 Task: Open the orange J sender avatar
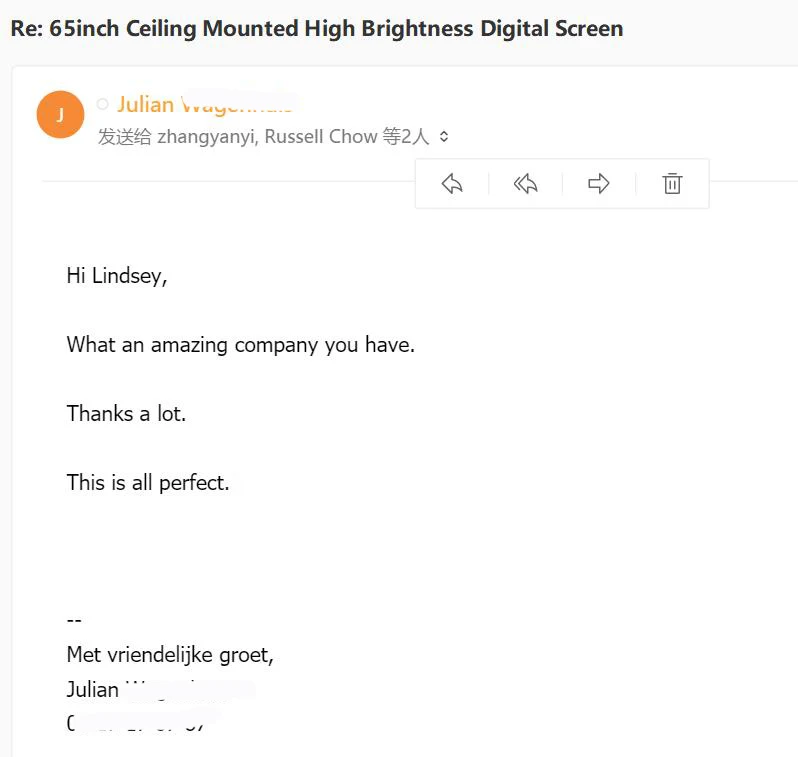pyautogui.click(x=60, y=115)
